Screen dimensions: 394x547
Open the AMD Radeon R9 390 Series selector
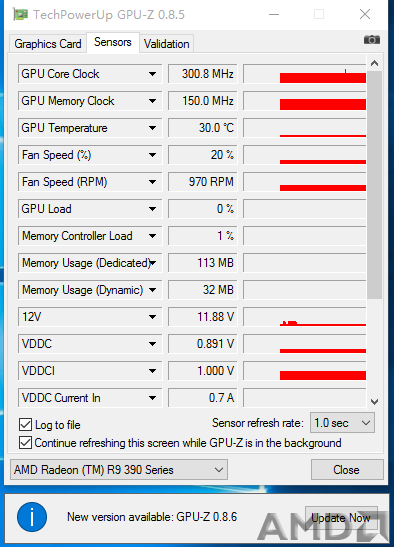(x=119, y=470)
